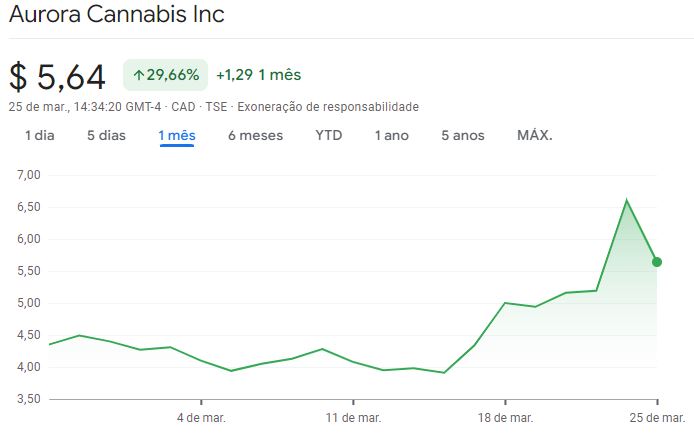694x435 pixels.
Task: Click the highest peak of the price line
Action: pos(627,200)
